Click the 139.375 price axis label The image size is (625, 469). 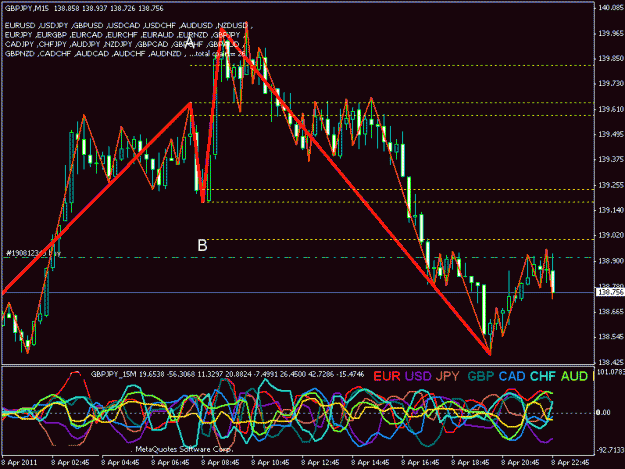point(611,159)
